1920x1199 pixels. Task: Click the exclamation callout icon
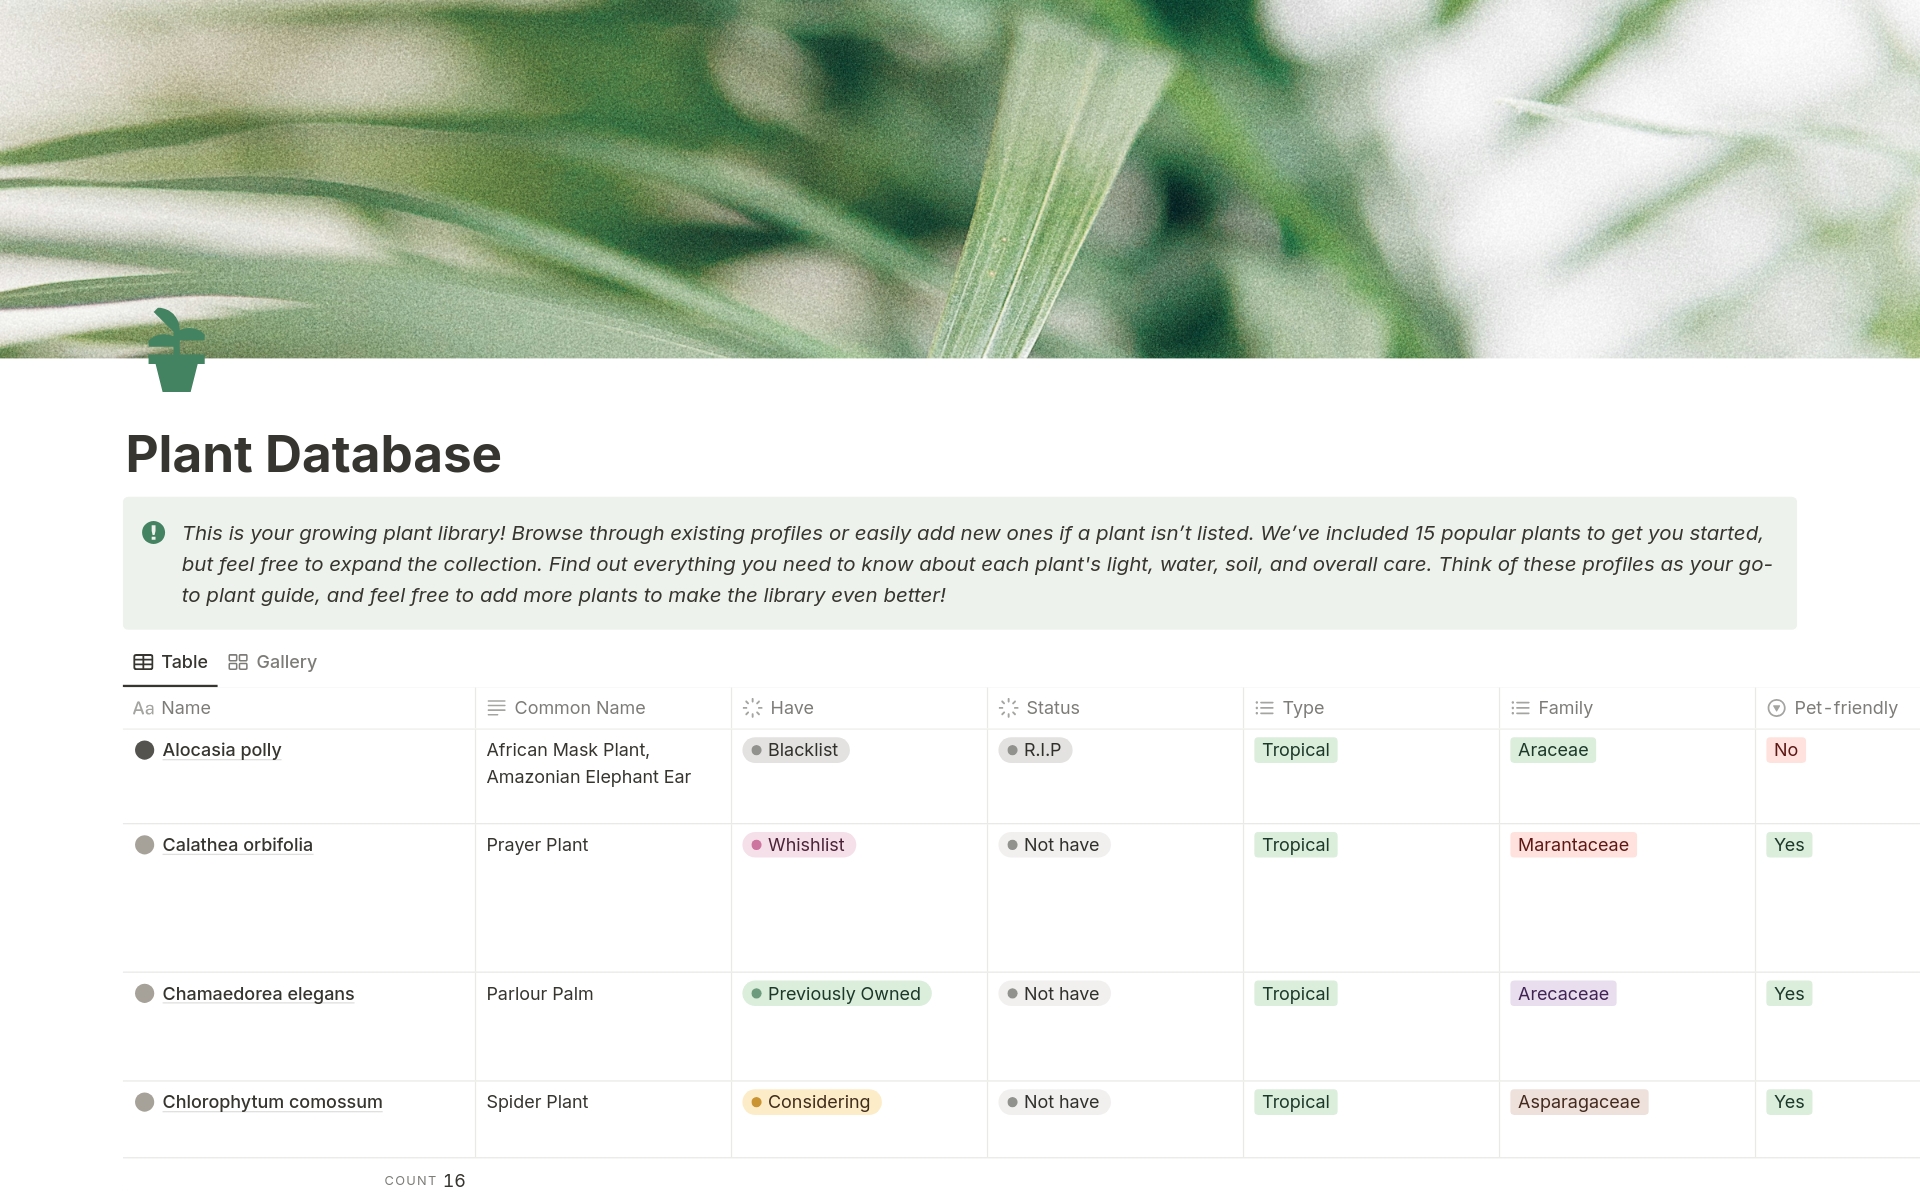click(x=153, y=532)
